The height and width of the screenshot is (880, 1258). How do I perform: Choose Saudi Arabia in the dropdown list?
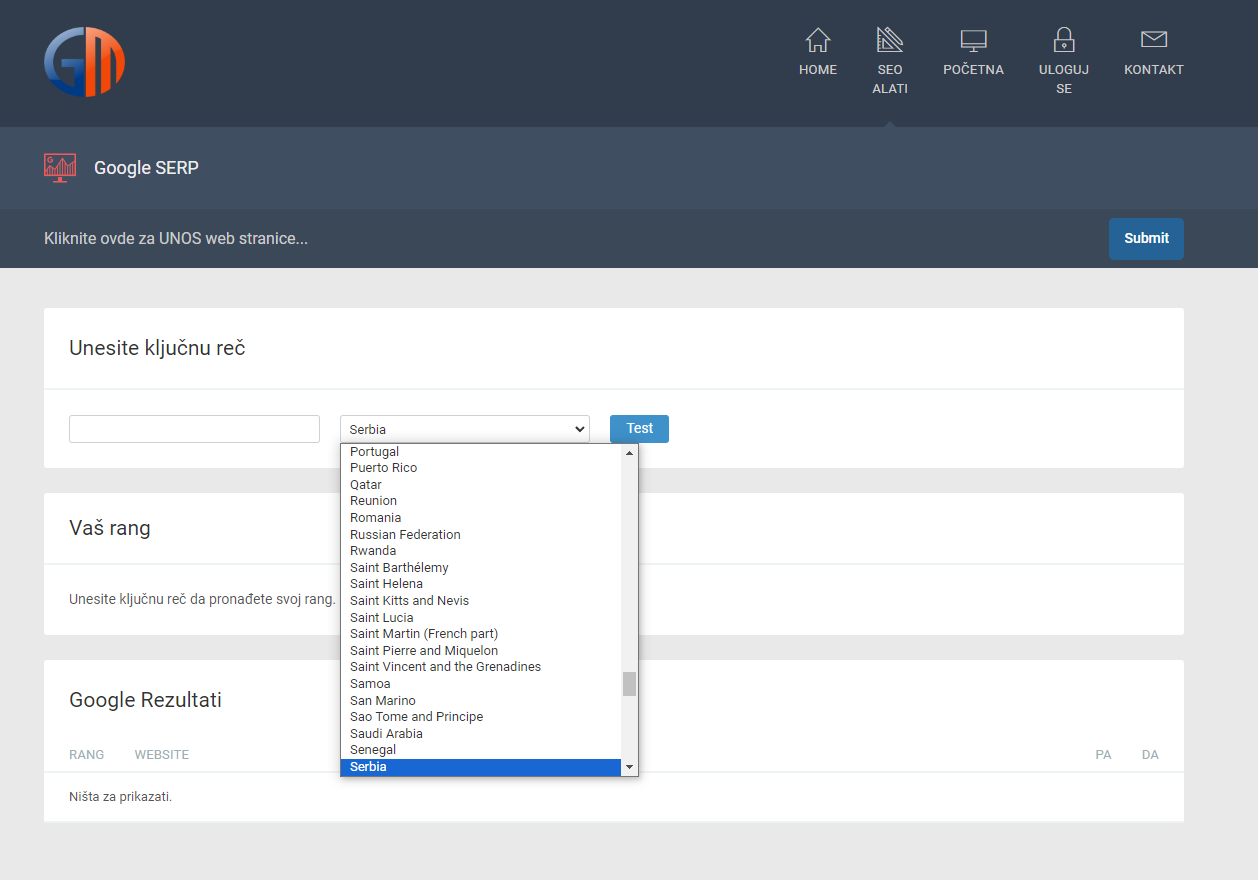(386, 734)
